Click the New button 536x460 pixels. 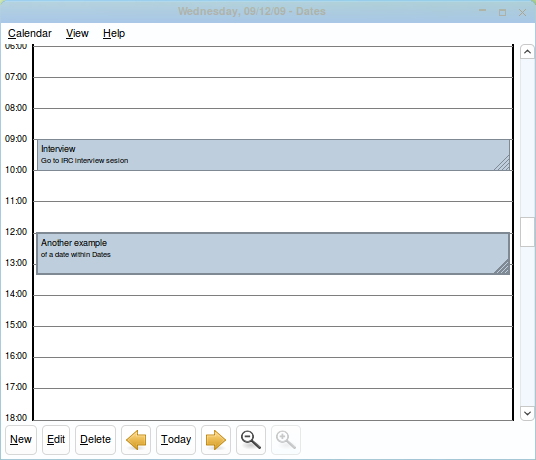click(21, 440)
